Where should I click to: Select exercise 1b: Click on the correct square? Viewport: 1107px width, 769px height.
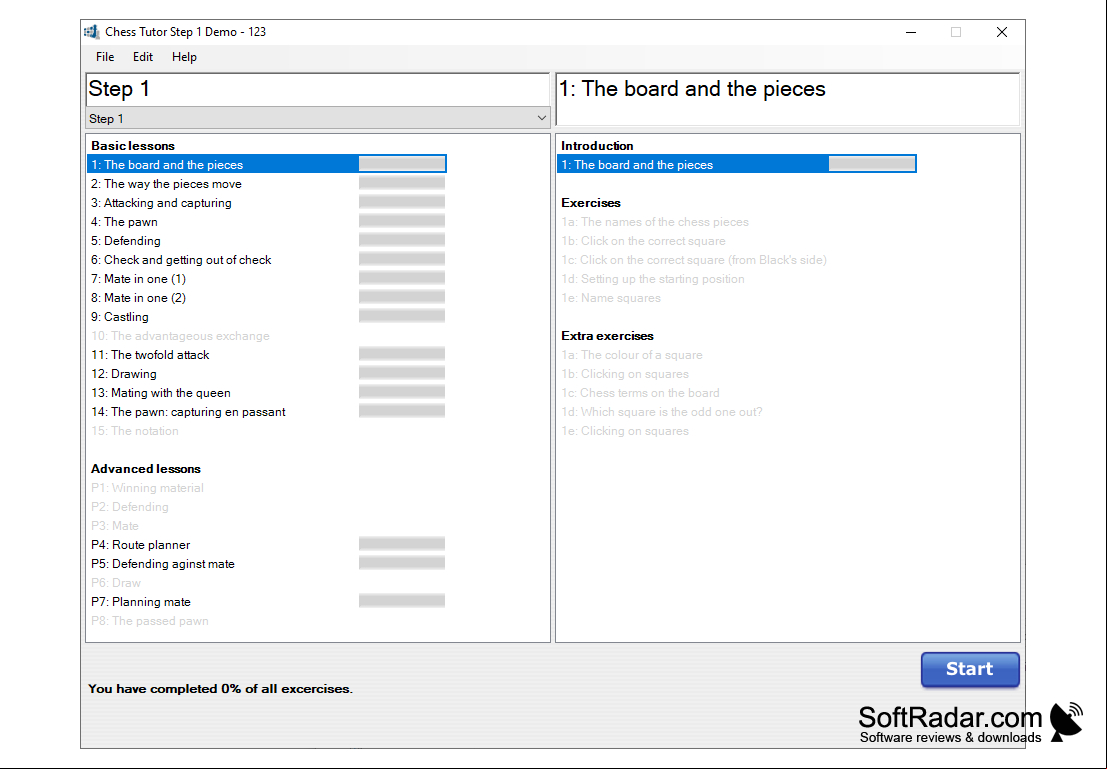tap(643, 241)
